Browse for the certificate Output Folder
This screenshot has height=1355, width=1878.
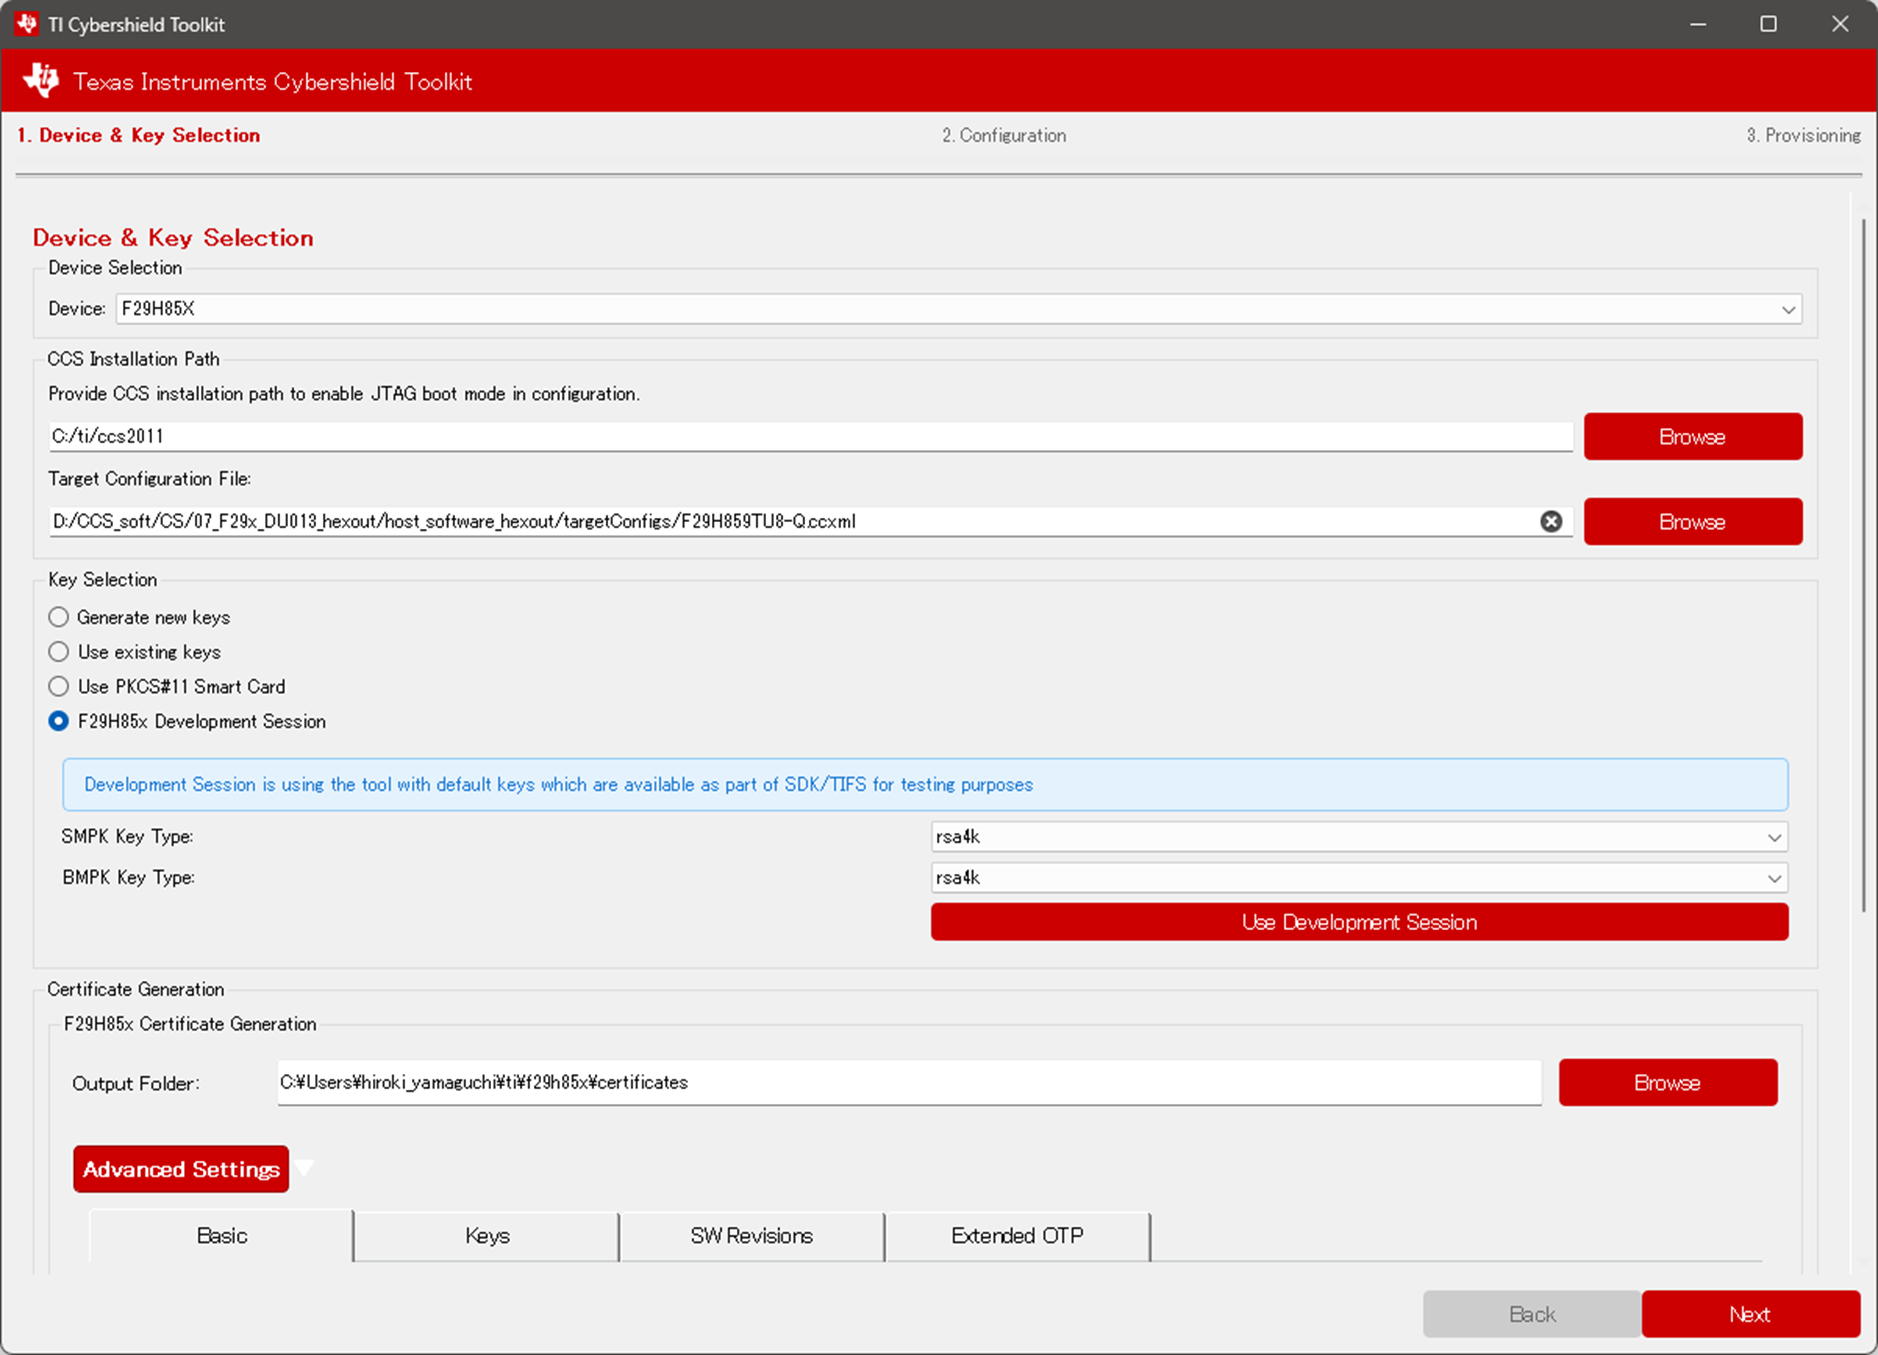(x=1668, y=1083)
